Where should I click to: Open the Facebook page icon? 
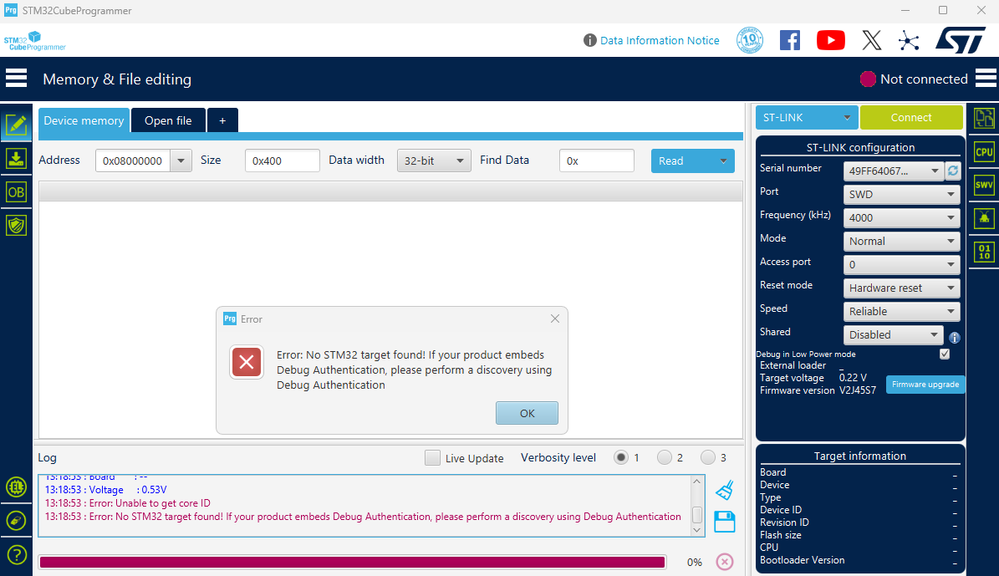pos(790,40)
